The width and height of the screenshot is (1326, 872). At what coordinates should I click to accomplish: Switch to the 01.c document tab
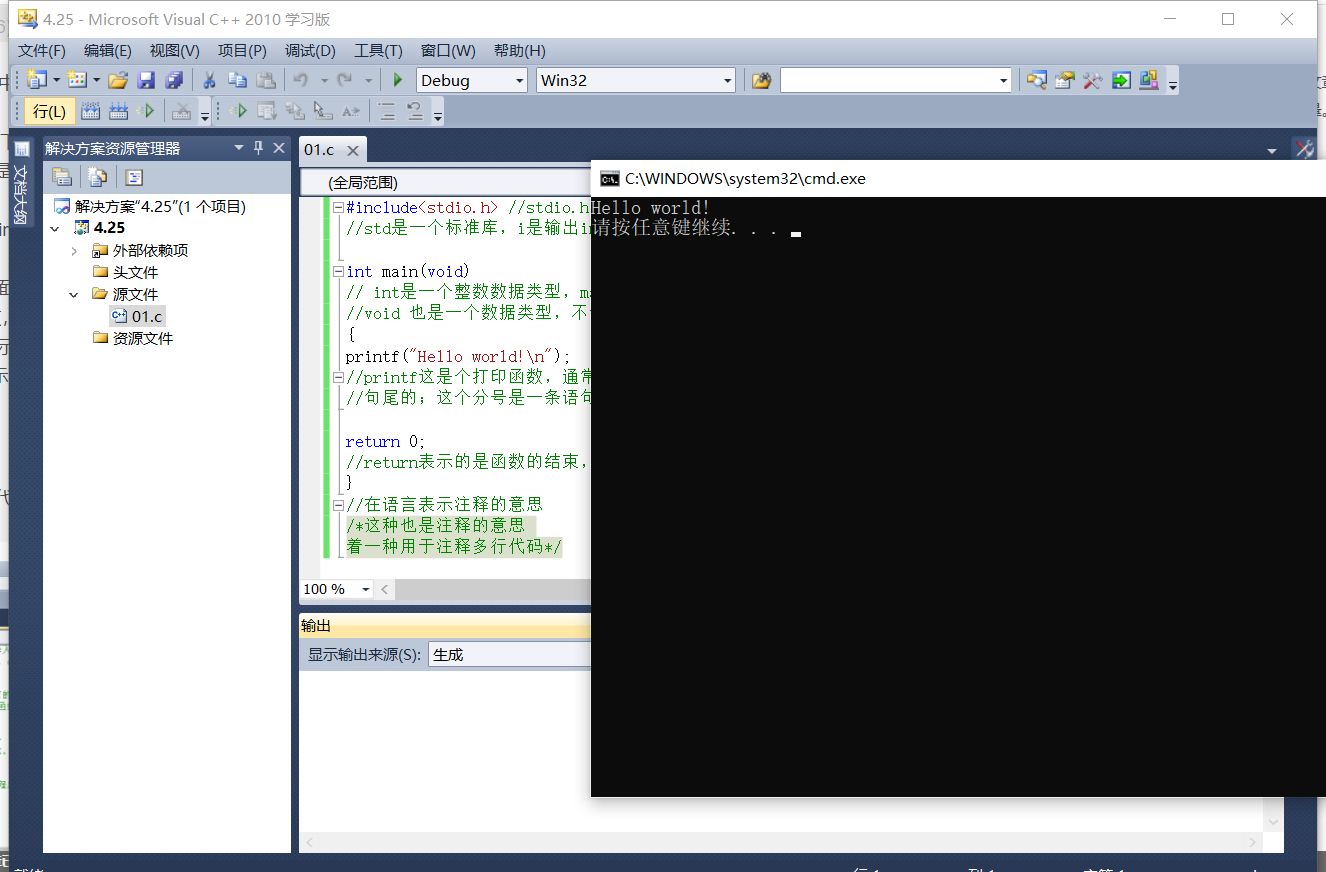coord(320,149)
